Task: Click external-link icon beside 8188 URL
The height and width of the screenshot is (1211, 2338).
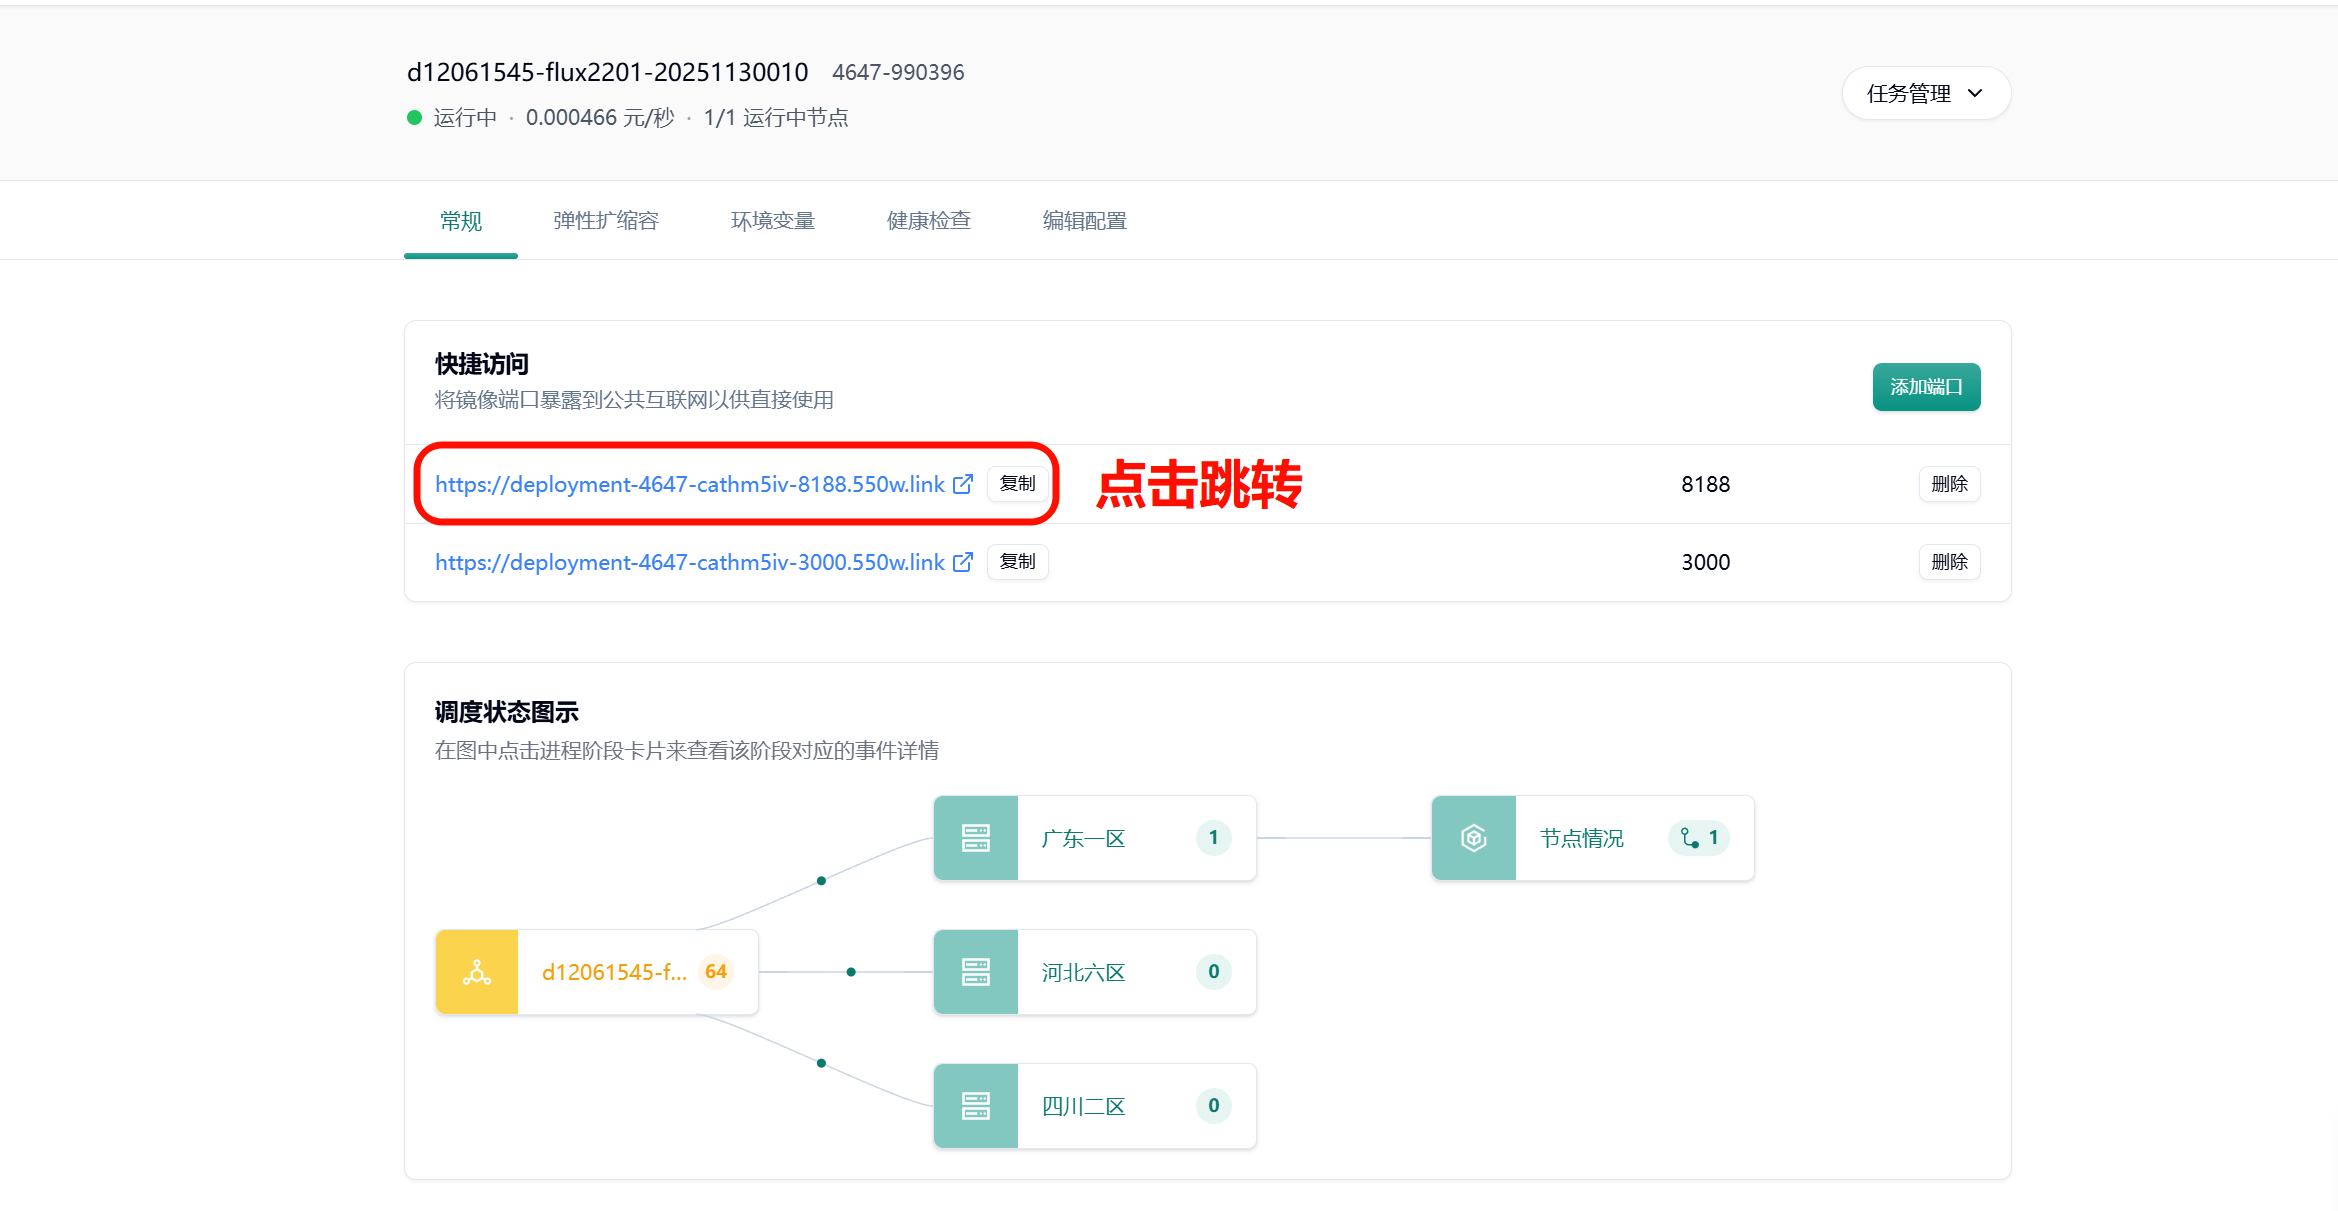Action: 962,484
